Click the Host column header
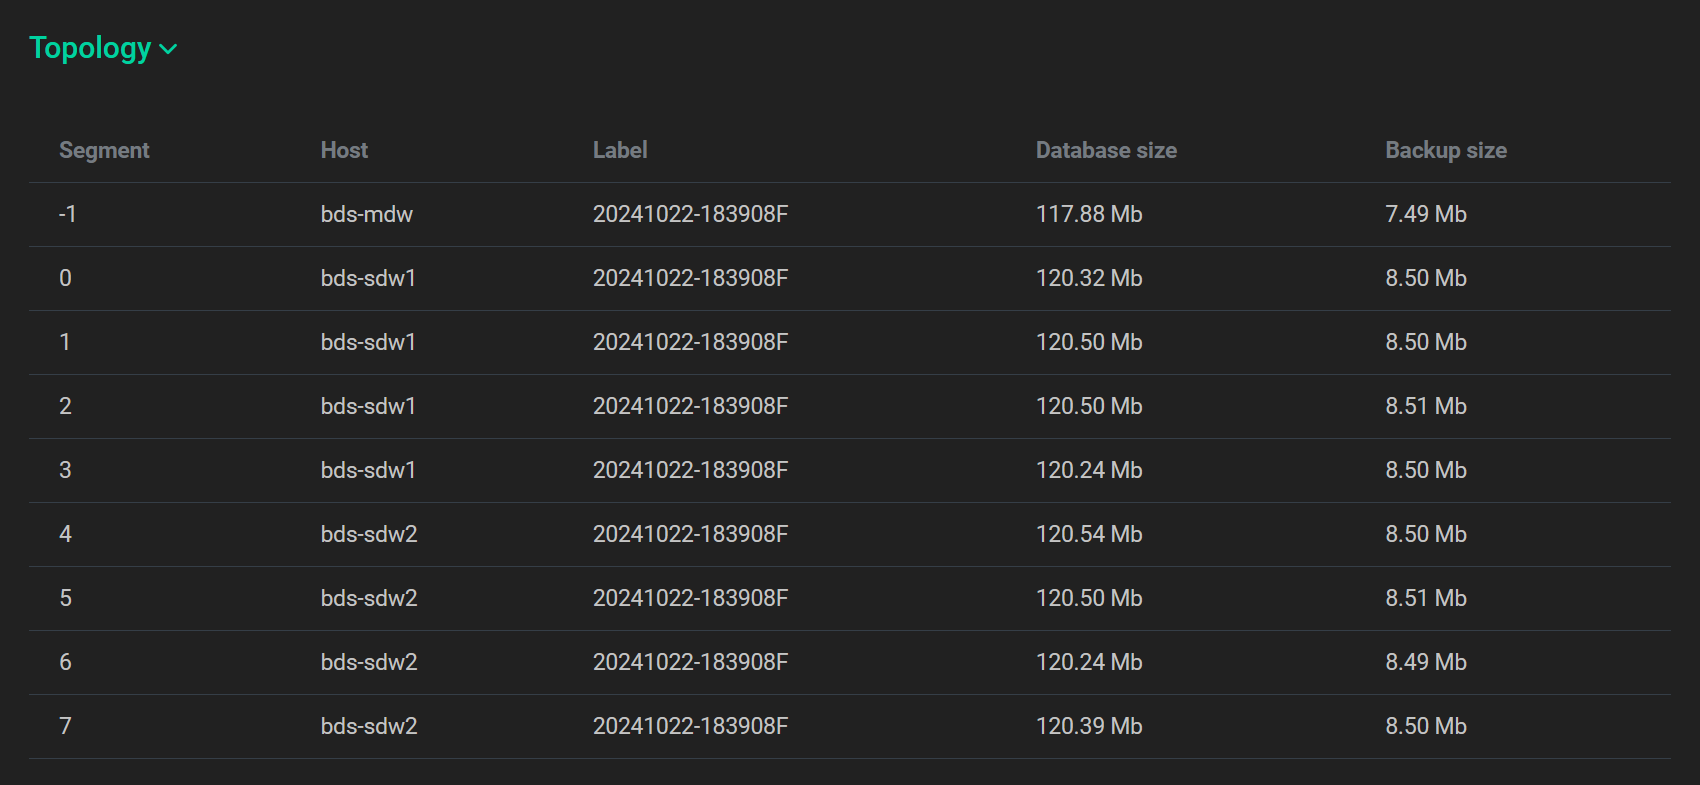Viewport: 1700px width, 785px height. pyautogui.click(x=344, y=150)
